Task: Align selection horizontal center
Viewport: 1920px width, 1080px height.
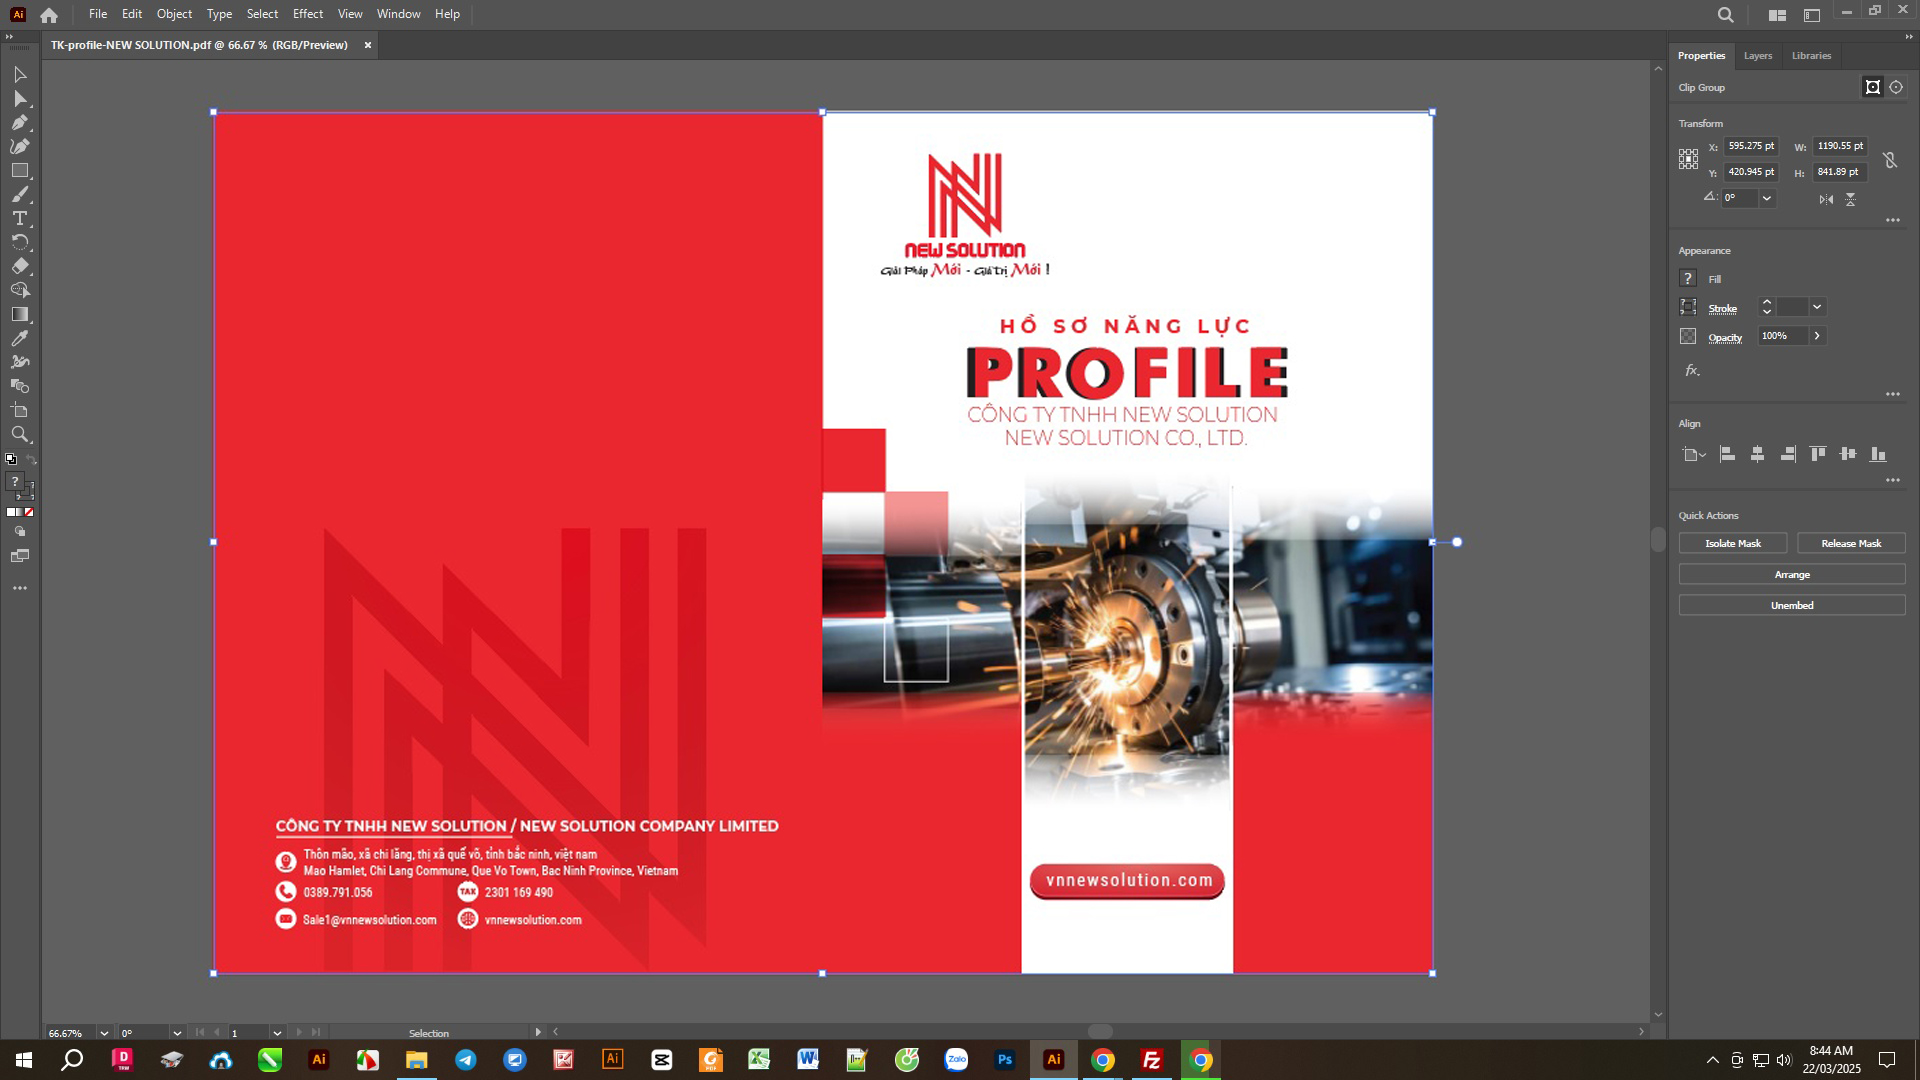Action: [1757, 455]
